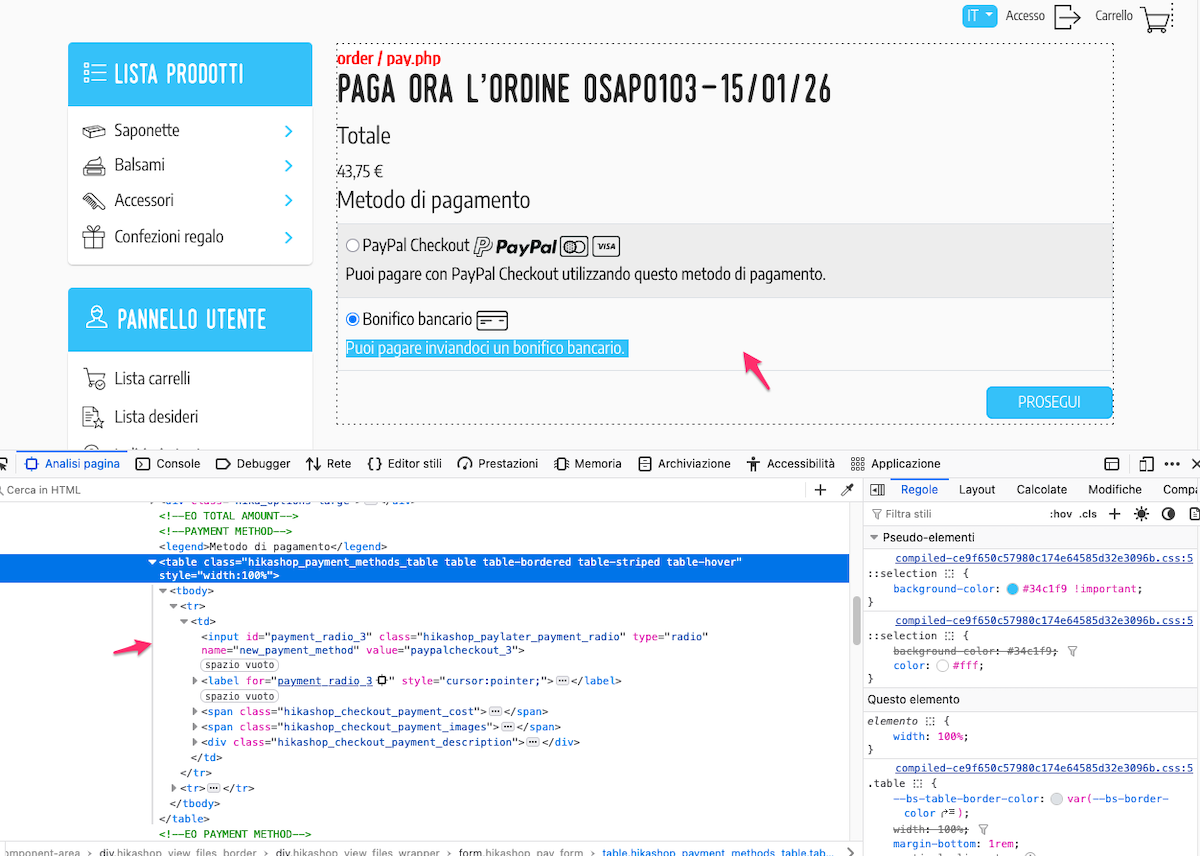Click the Cerca in HTML search field
The width and height of the screenshot is (1200, 856).
tap(400, 490)
